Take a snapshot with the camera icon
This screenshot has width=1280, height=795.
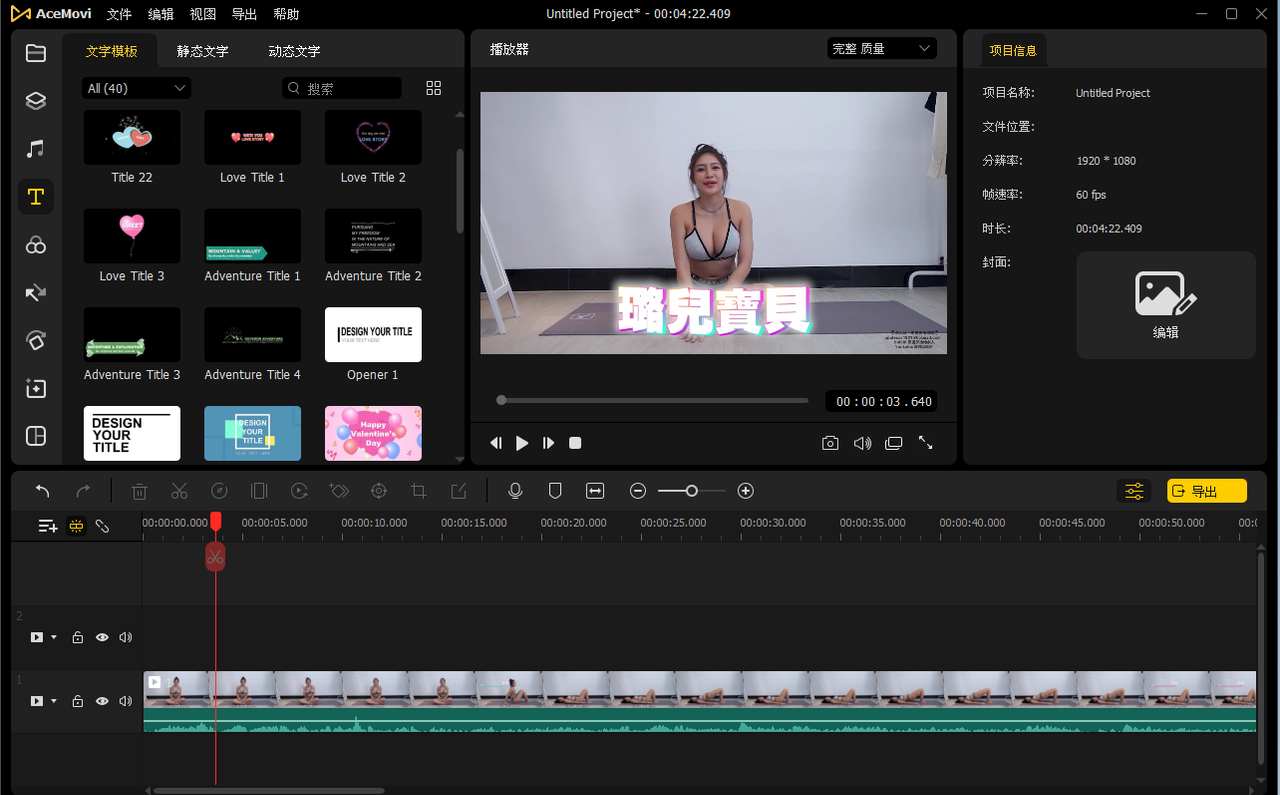830,443
